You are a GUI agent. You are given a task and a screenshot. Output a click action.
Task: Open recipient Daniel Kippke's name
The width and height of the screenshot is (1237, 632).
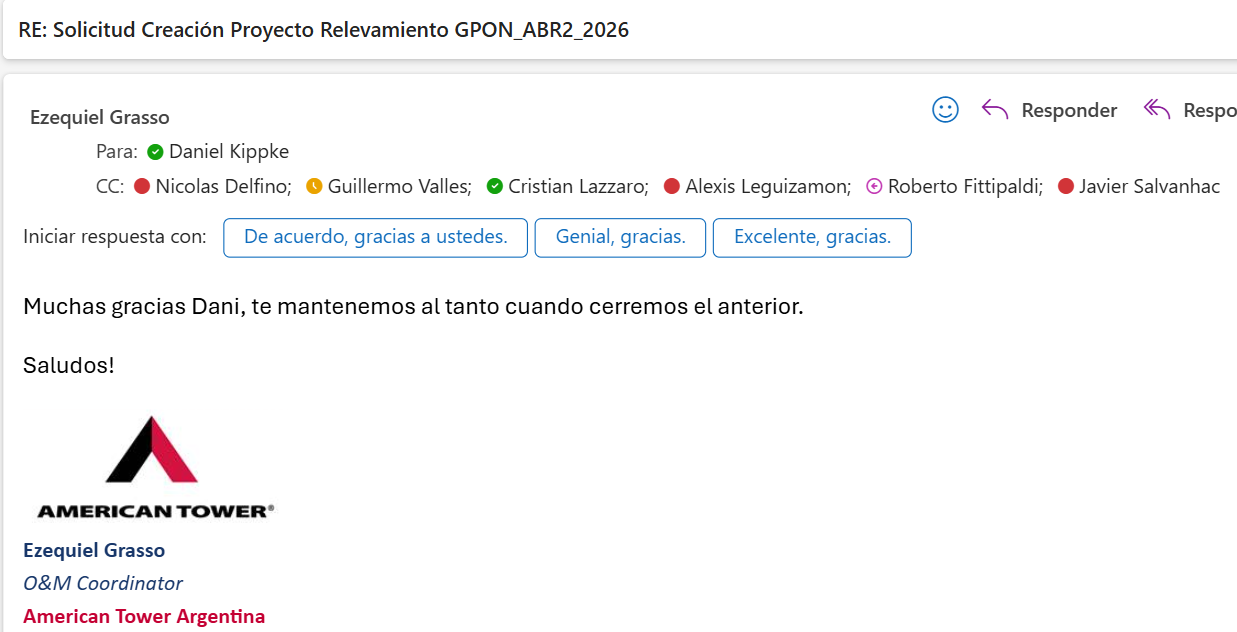tap(229, 152)
